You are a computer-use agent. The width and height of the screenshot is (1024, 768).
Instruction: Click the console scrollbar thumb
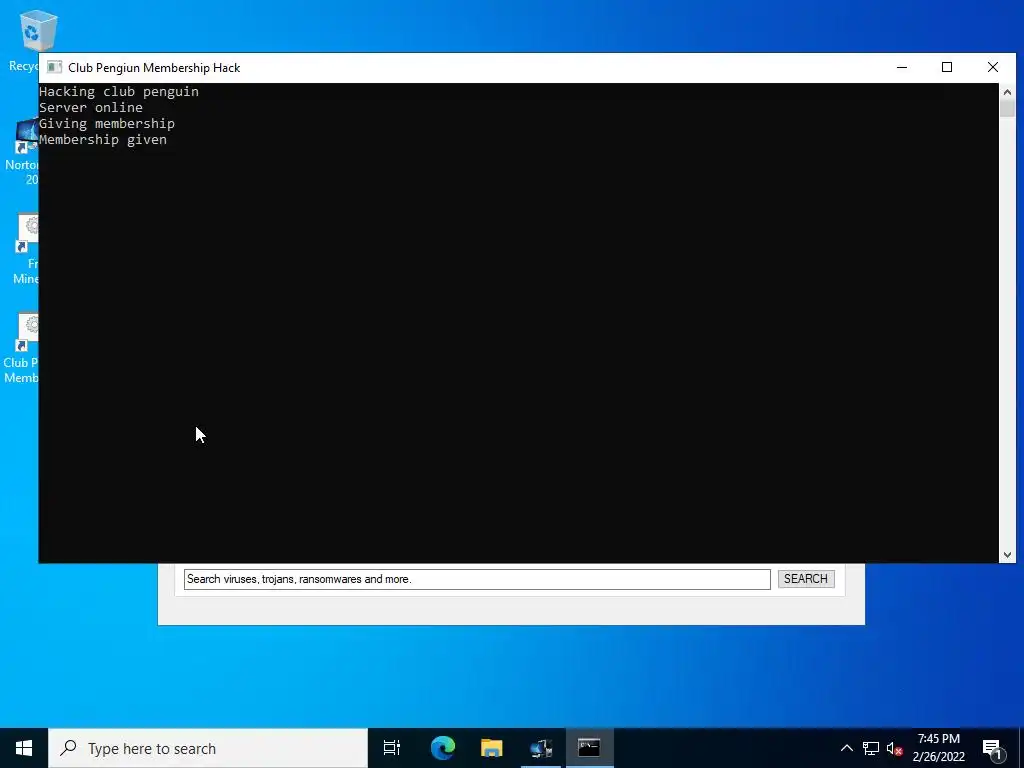[x=1007, y=108]
